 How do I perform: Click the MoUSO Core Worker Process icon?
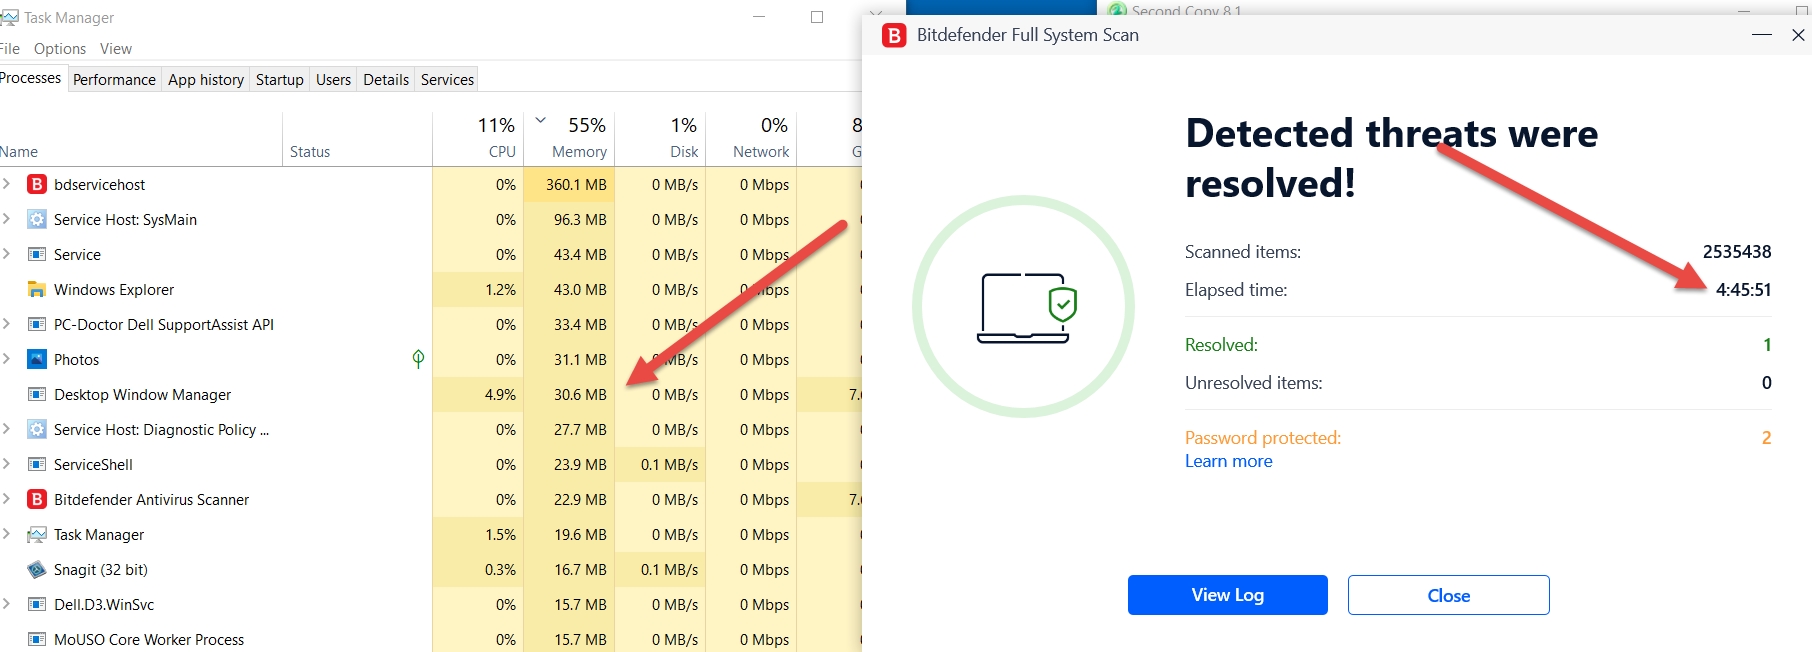click(x=37, y=639)
